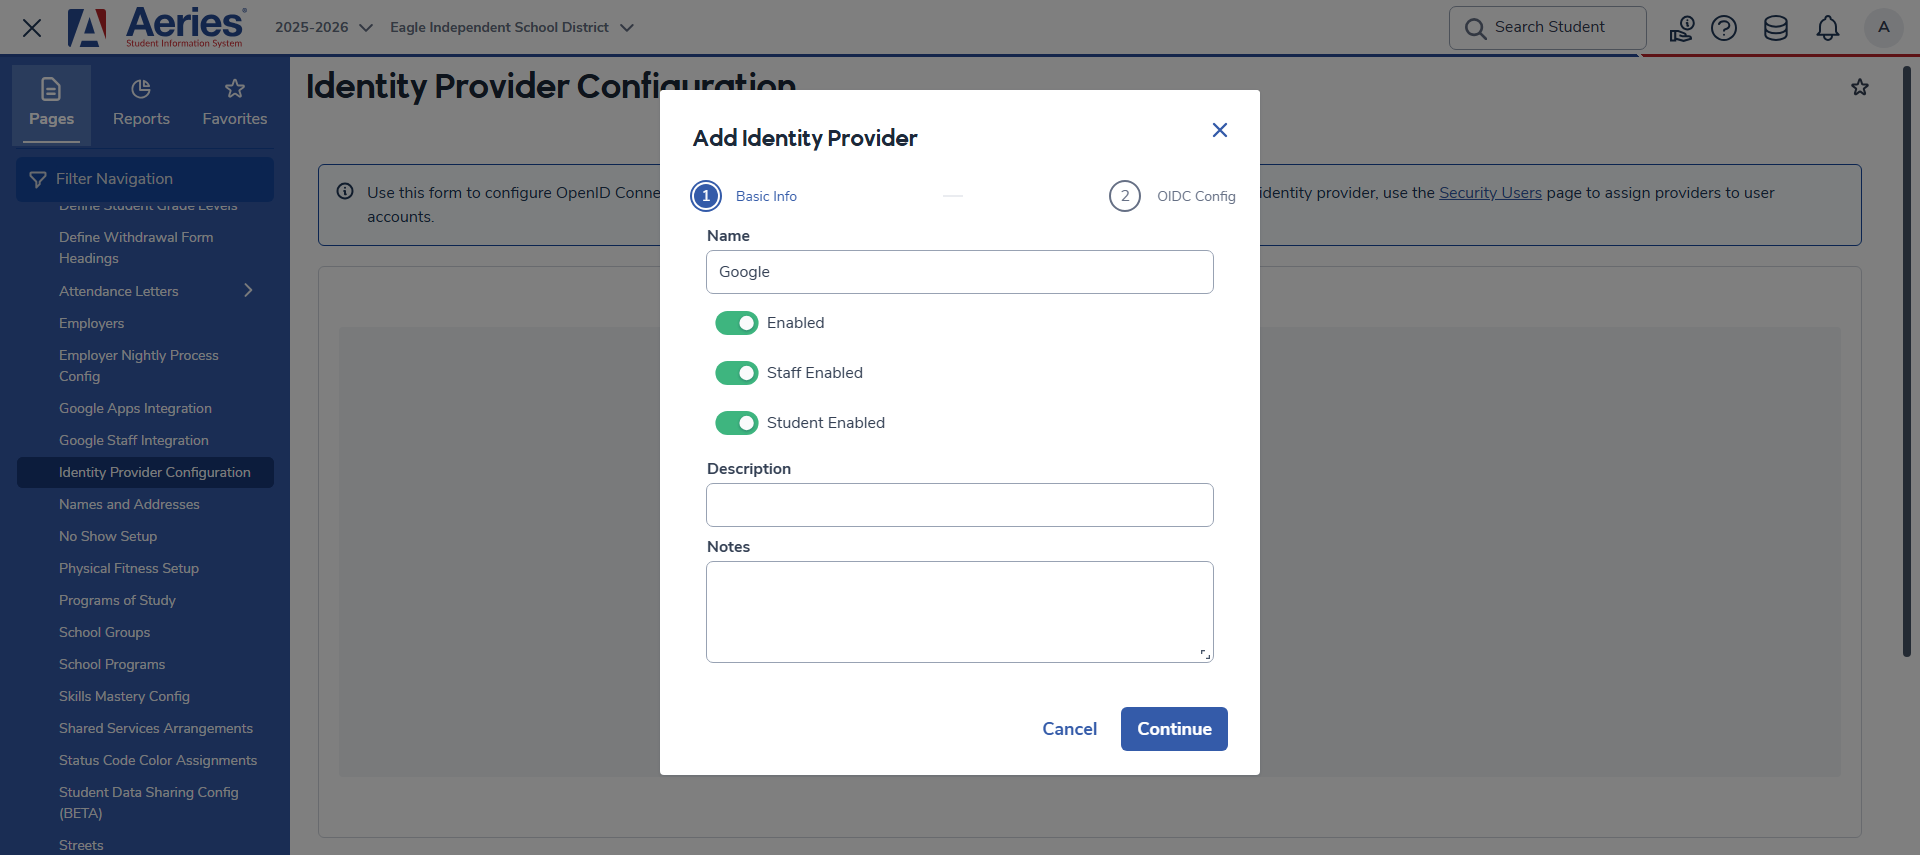Open the Favorites panel
The width and height of the screenshot is (1920, 855).
coord(234,103)
